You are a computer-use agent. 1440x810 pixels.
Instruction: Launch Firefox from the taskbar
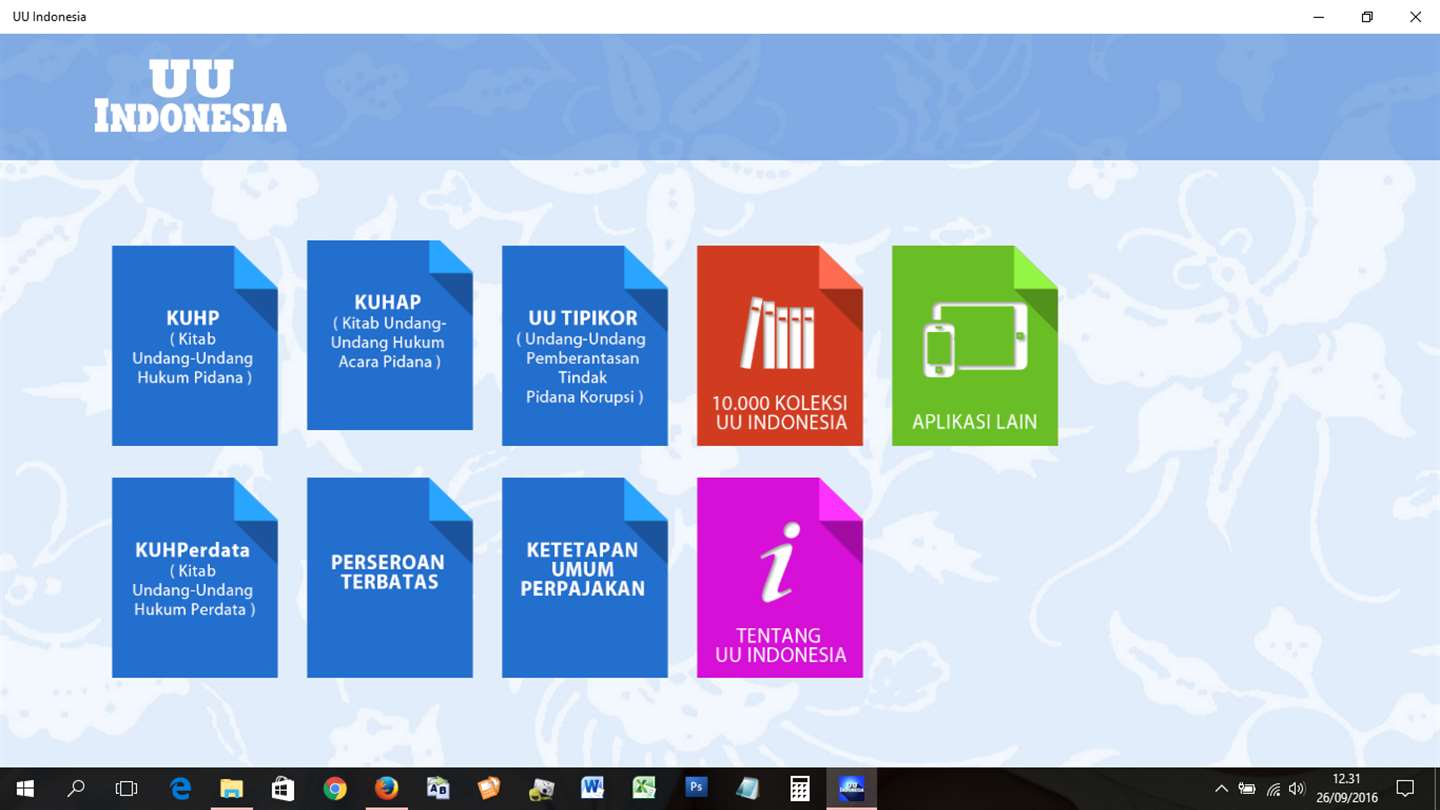(x=386, y=789)
